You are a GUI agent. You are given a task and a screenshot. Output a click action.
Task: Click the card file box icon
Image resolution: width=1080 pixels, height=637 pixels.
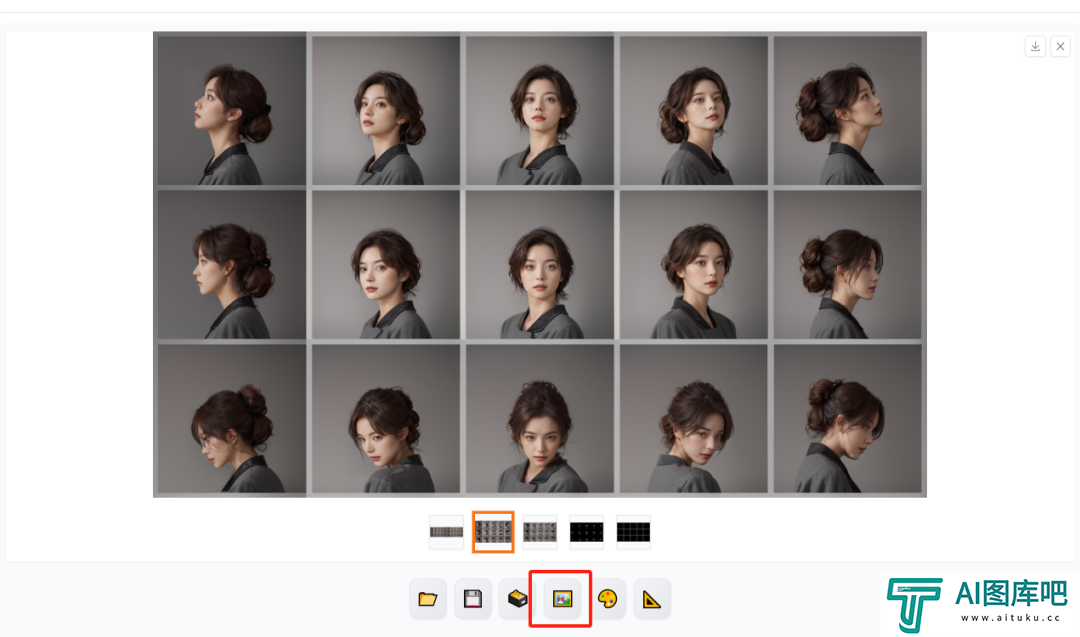517,598
